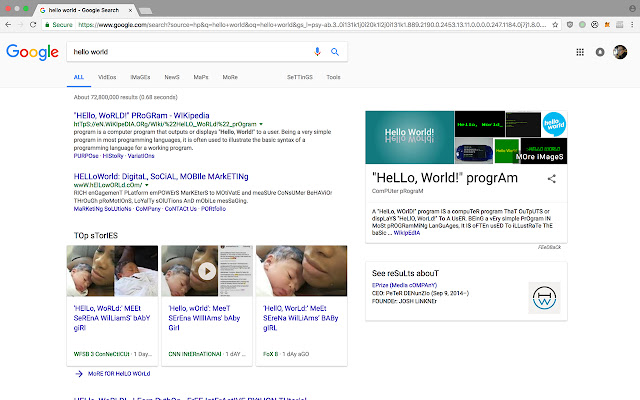Switch to the Videos tab
The height and width of the screenshot is (400, 640).
[x=107, y=77]
